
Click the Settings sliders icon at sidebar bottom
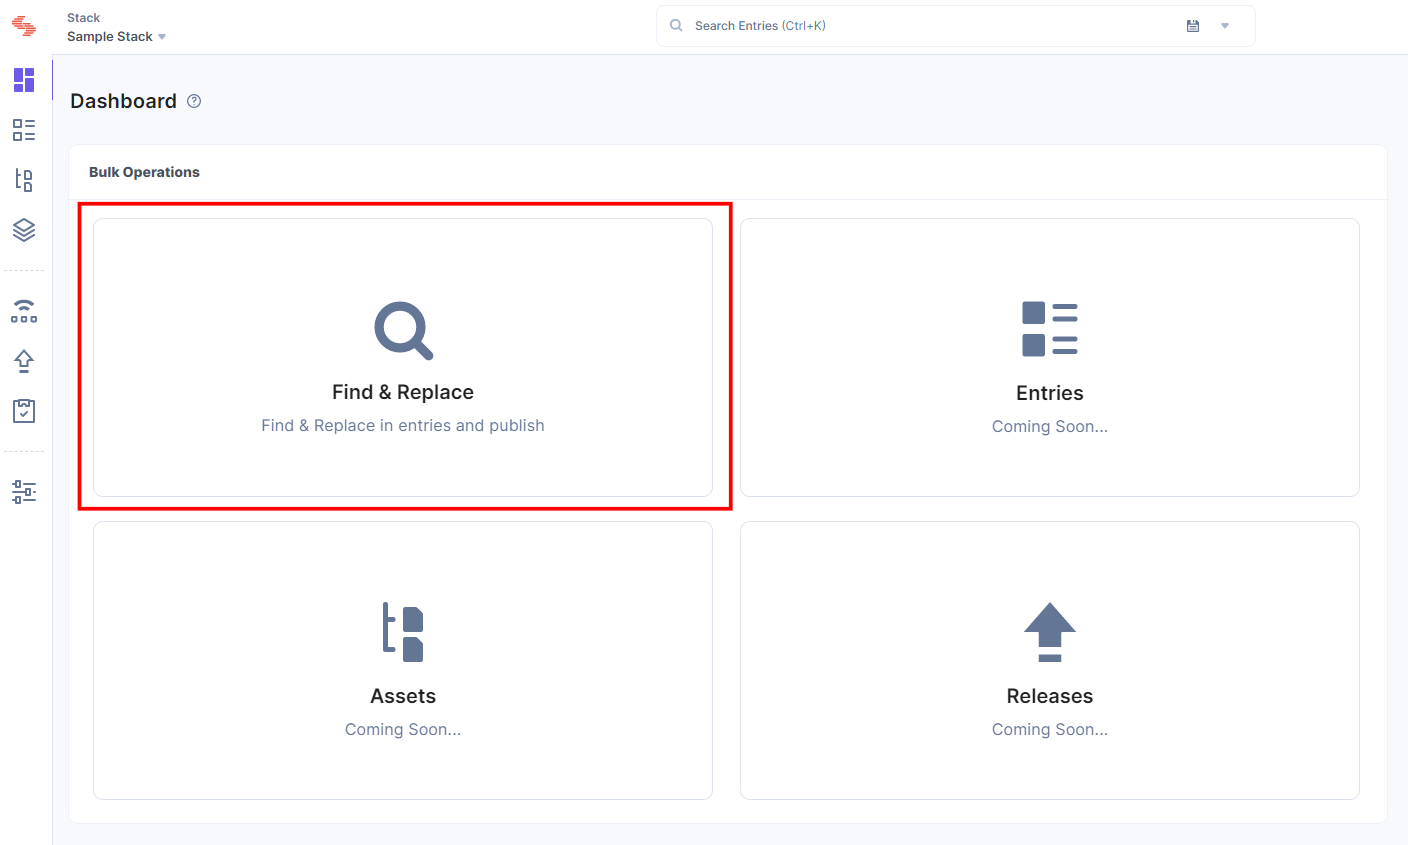(x=24, y=491)
